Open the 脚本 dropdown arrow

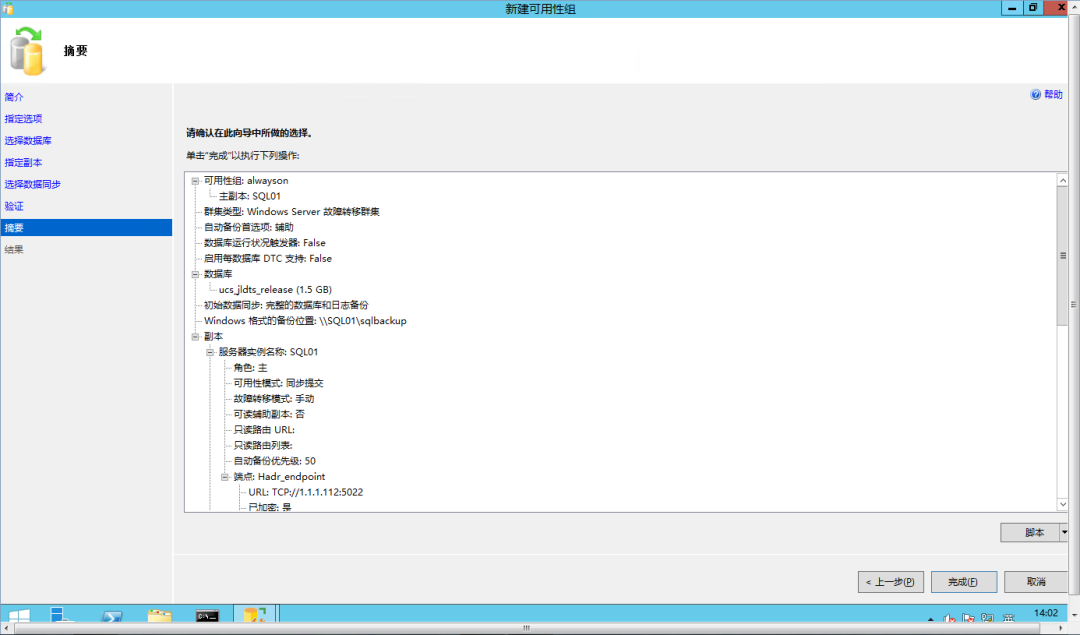[x=1064, y=532]
